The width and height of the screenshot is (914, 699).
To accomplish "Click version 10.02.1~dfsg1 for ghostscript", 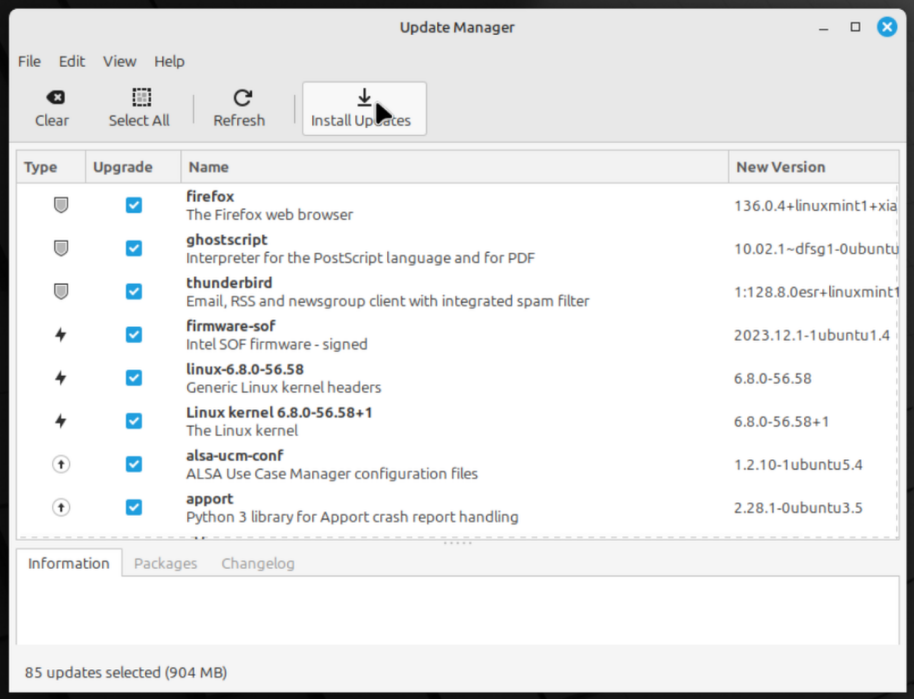I will click(816, 249).
